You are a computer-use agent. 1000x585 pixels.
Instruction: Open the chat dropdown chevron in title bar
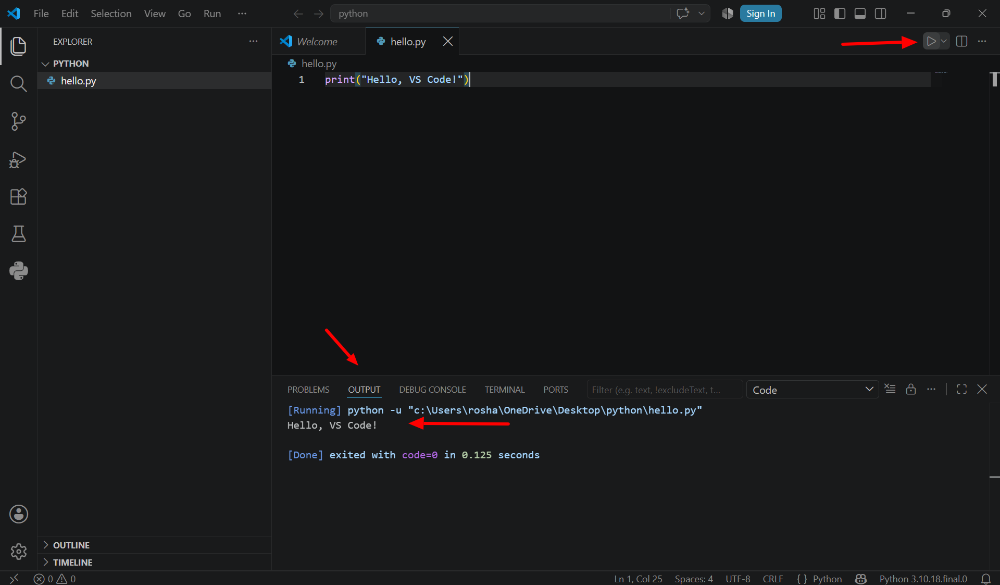coord(702,13)
